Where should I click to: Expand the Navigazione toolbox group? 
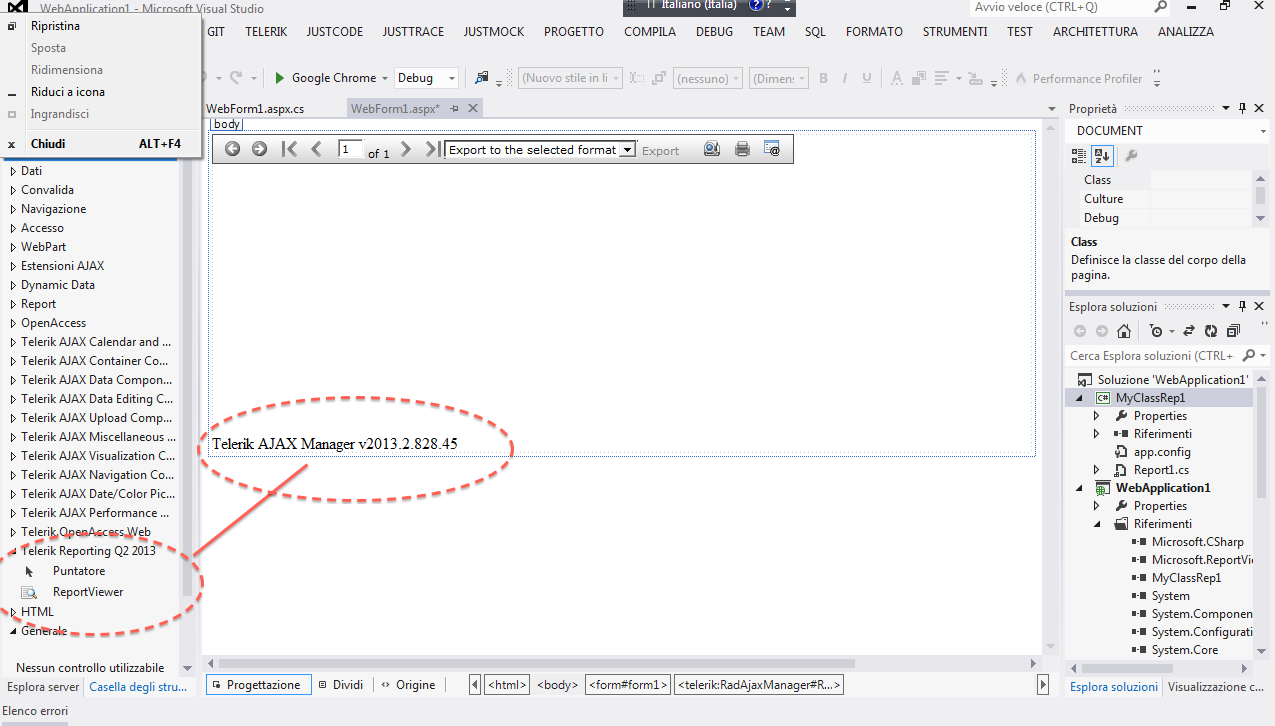coord(12,209)
